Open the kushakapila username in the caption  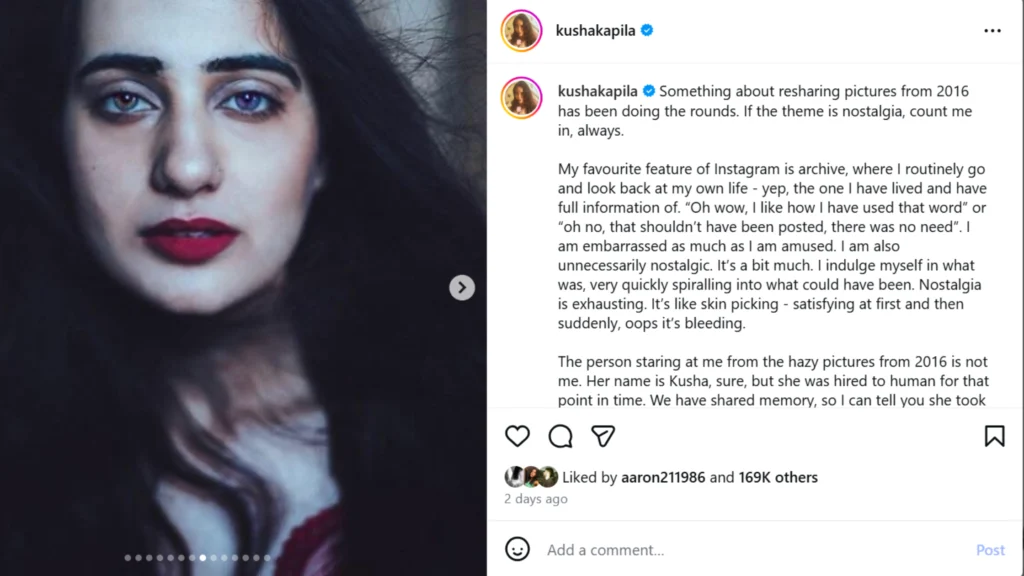click(598, 91)
